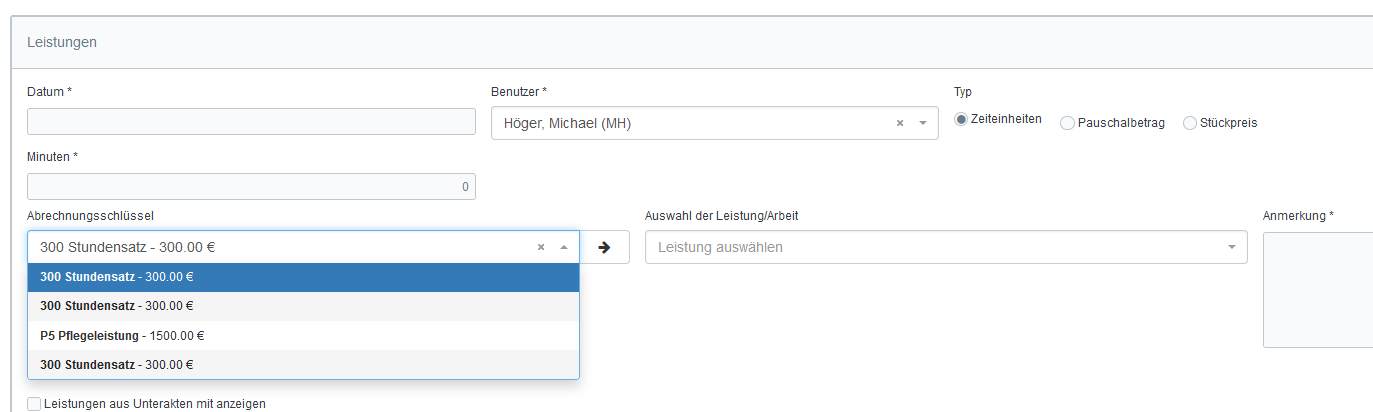This screenshot has width=1373, height=412.
Task: Clear the selected Benutzer Höger, Michael
Action: (x=899, y=124)
